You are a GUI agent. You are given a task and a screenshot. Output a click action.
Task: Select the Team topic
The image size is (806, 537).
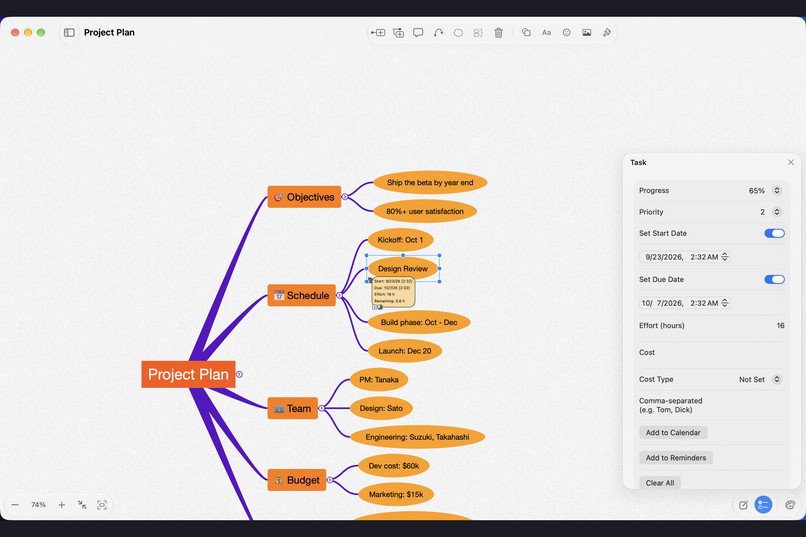(x=292, y=409)
